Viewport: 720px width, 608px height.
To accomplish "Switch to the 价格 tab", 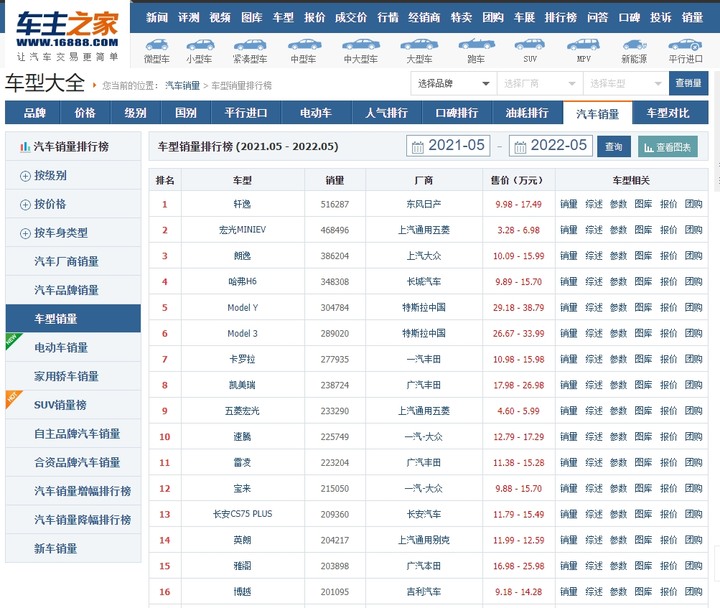I will pos(85,113).
